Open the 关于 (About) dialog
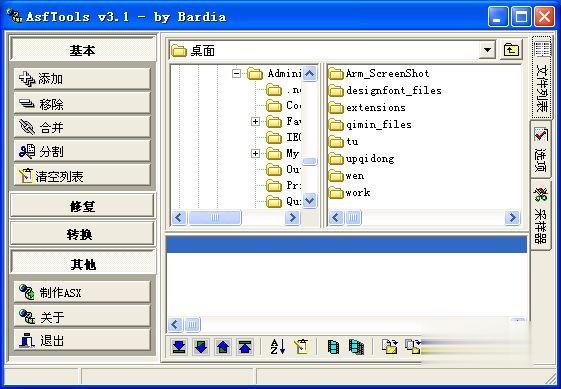The height and width of the screenshot is (389, 561). [x=82, y=316]
